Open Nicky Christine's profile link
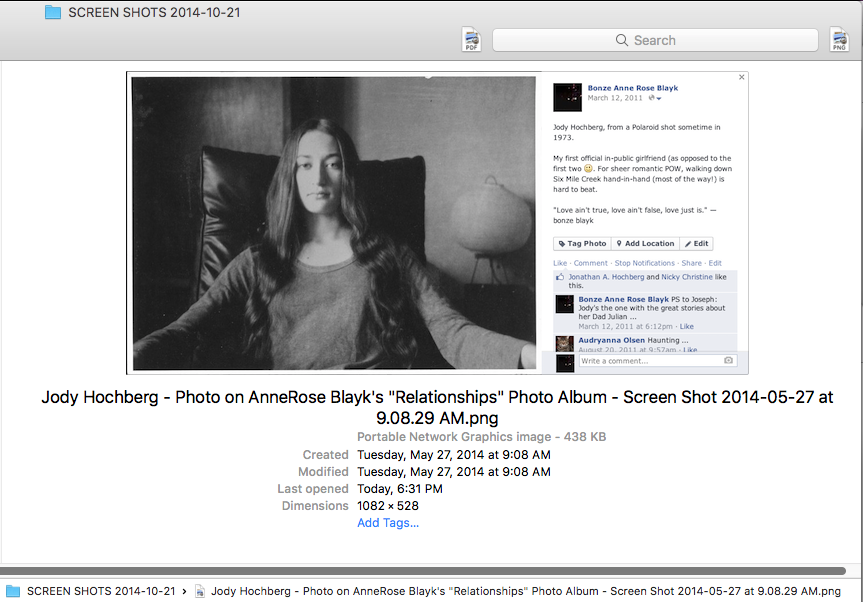 687,277
